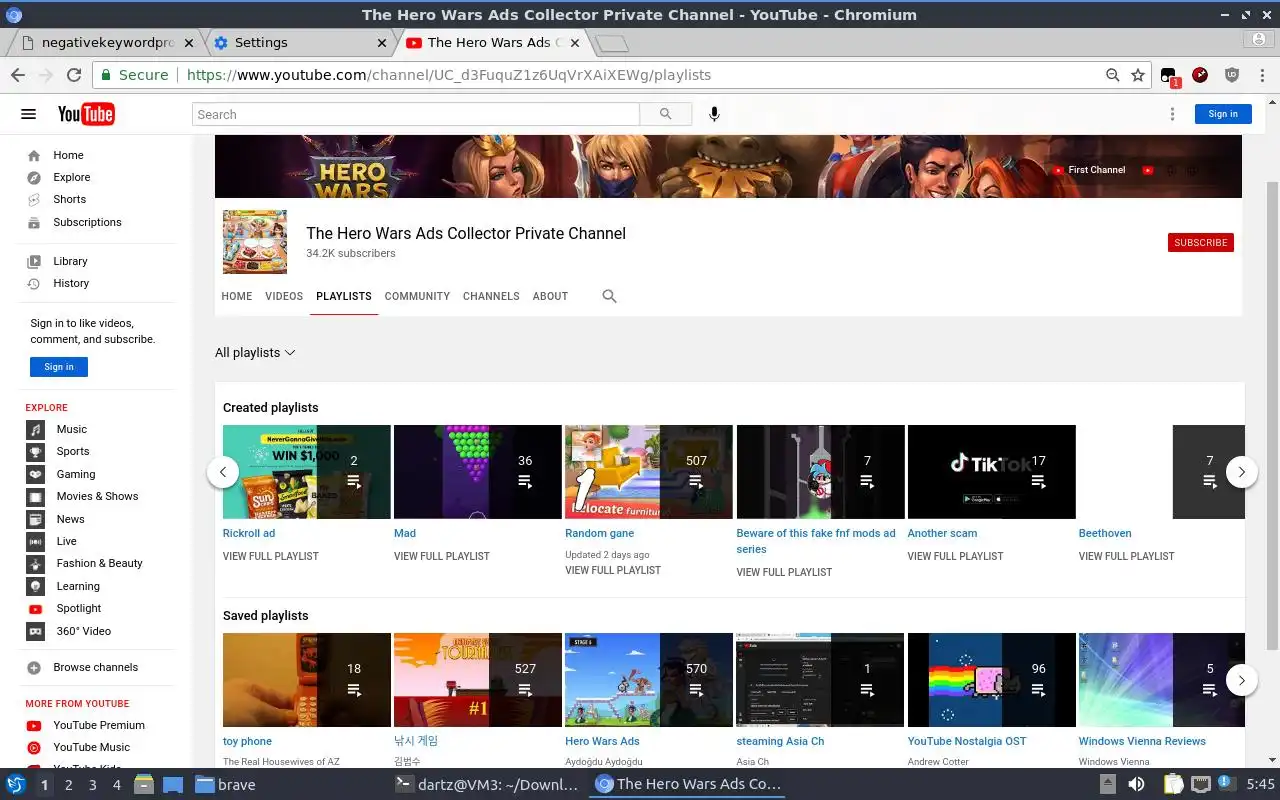Start voice search with the microphone icon

(714, 114)
